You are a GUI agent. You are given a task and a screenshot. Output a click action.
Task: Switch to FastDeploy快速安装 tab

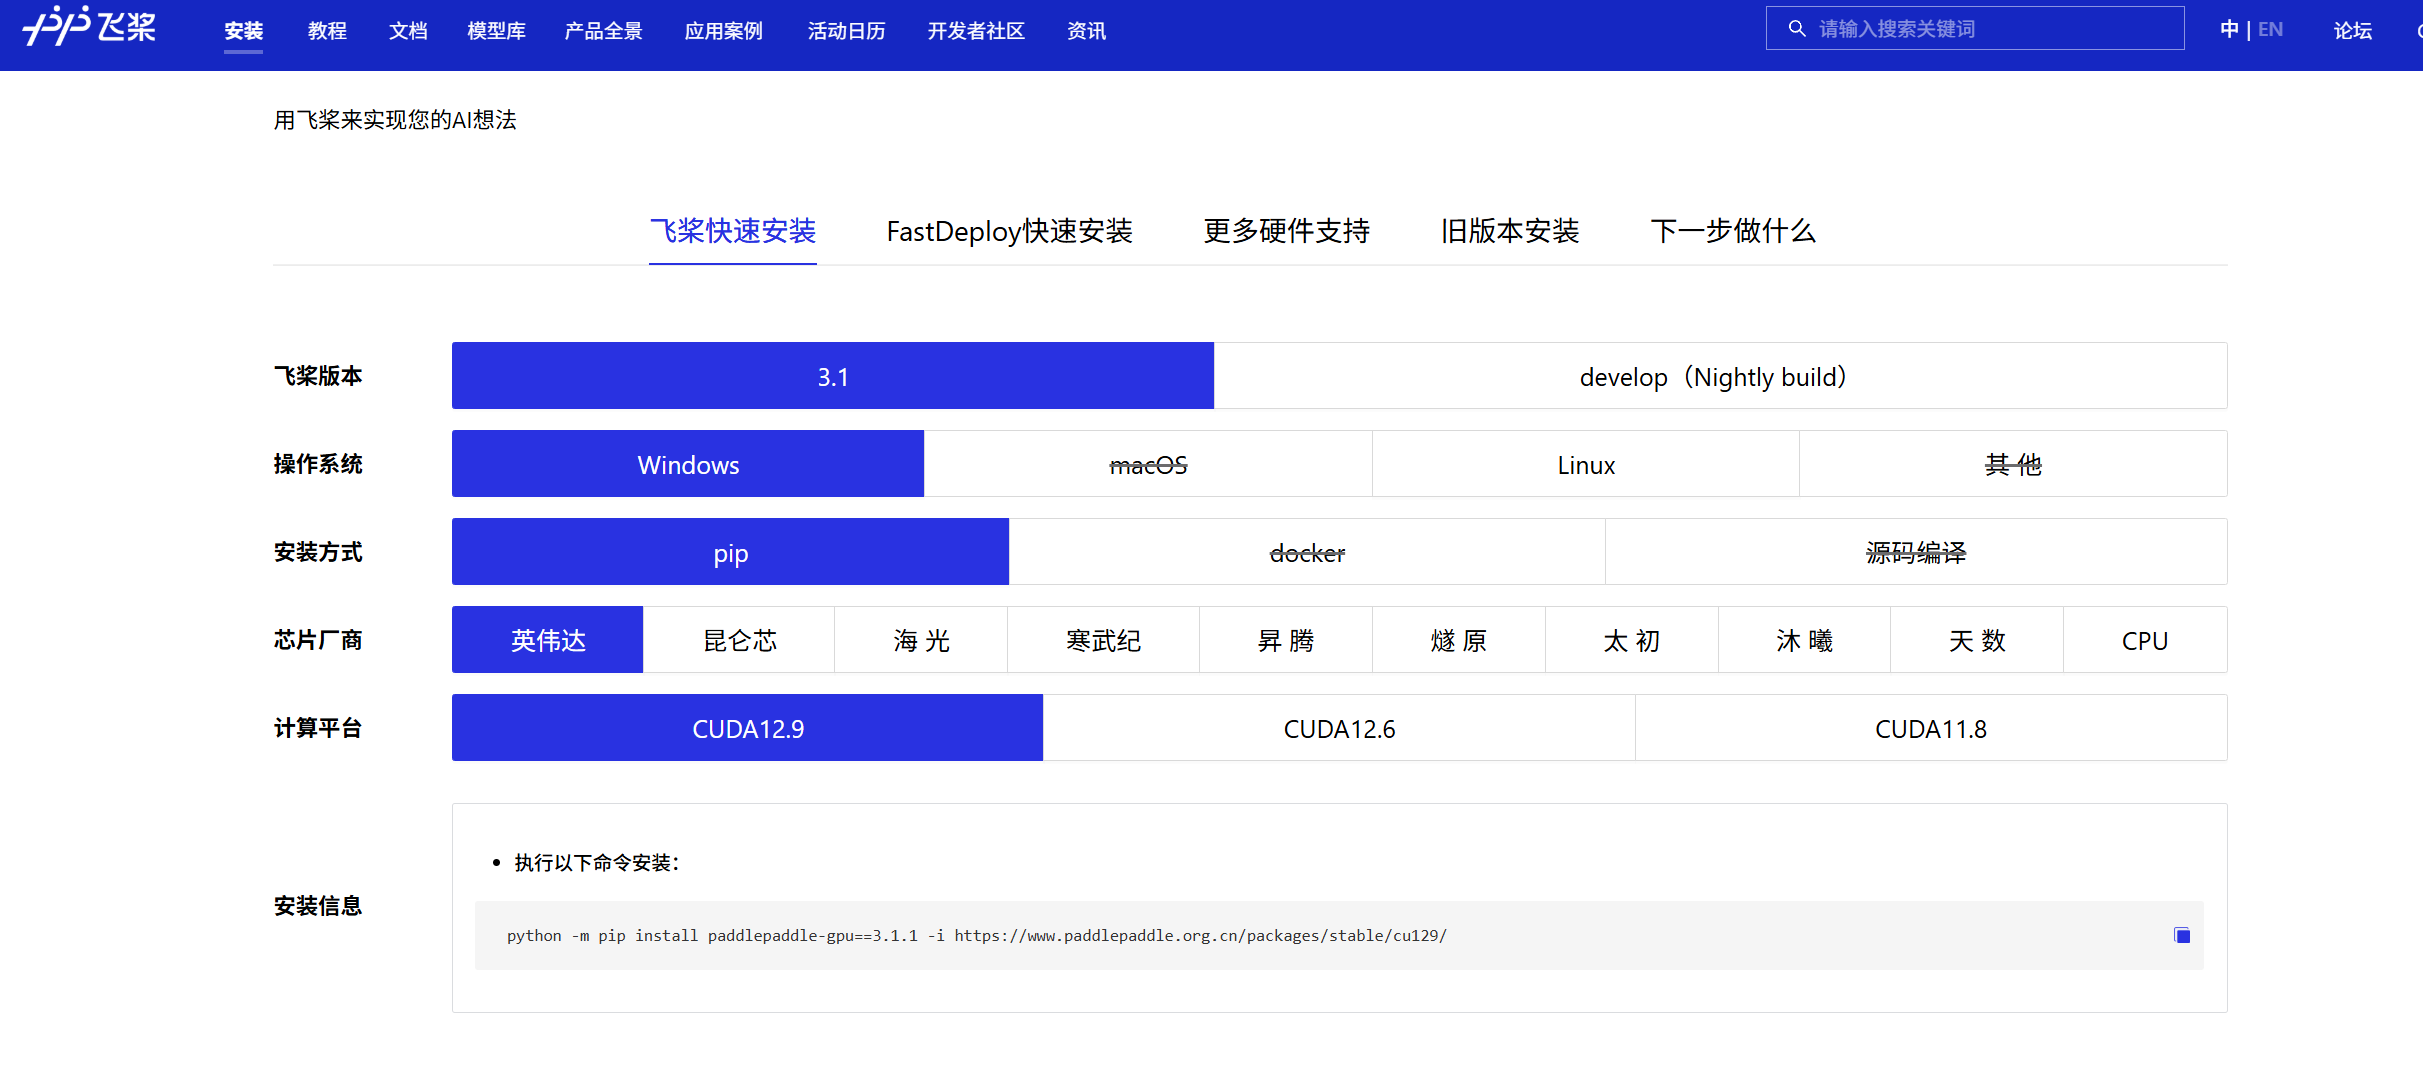pyautogui.click(x=1010, y=231)
